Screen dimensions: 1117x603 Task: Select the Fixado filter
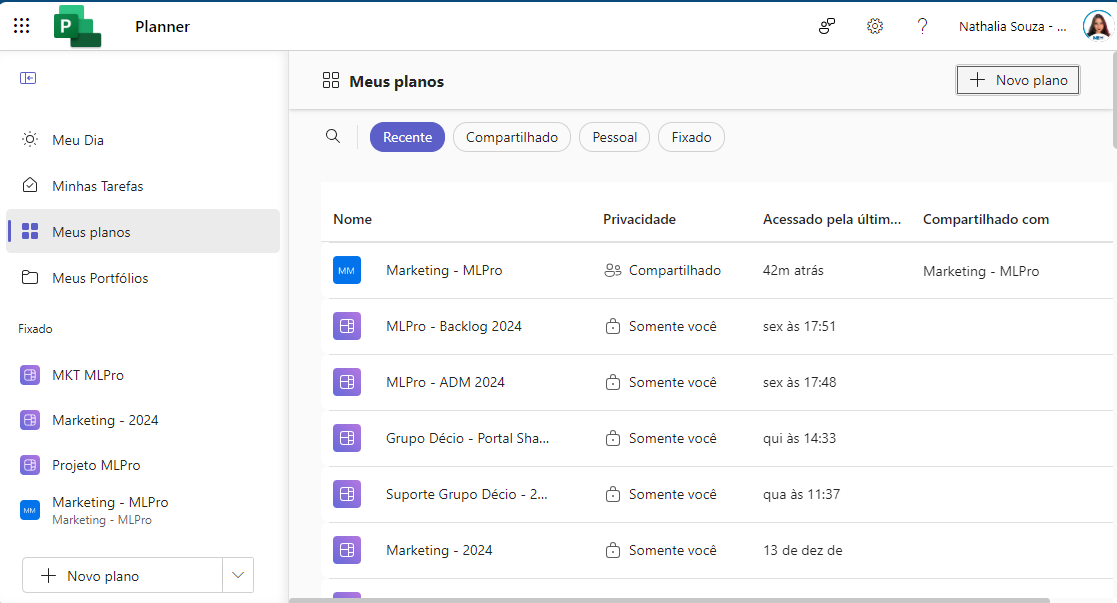[691, 137]
